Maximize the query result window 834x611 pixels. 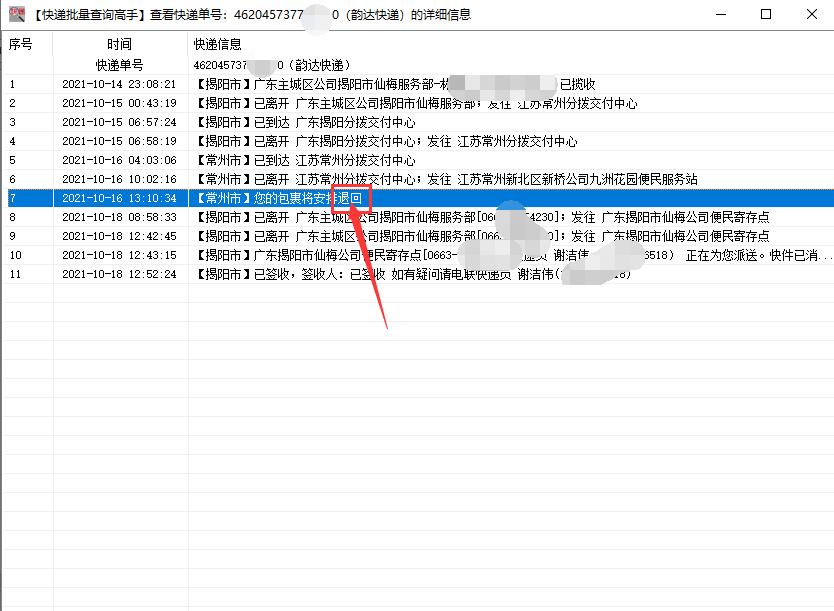pyautogui.click(x=765, y=15)
